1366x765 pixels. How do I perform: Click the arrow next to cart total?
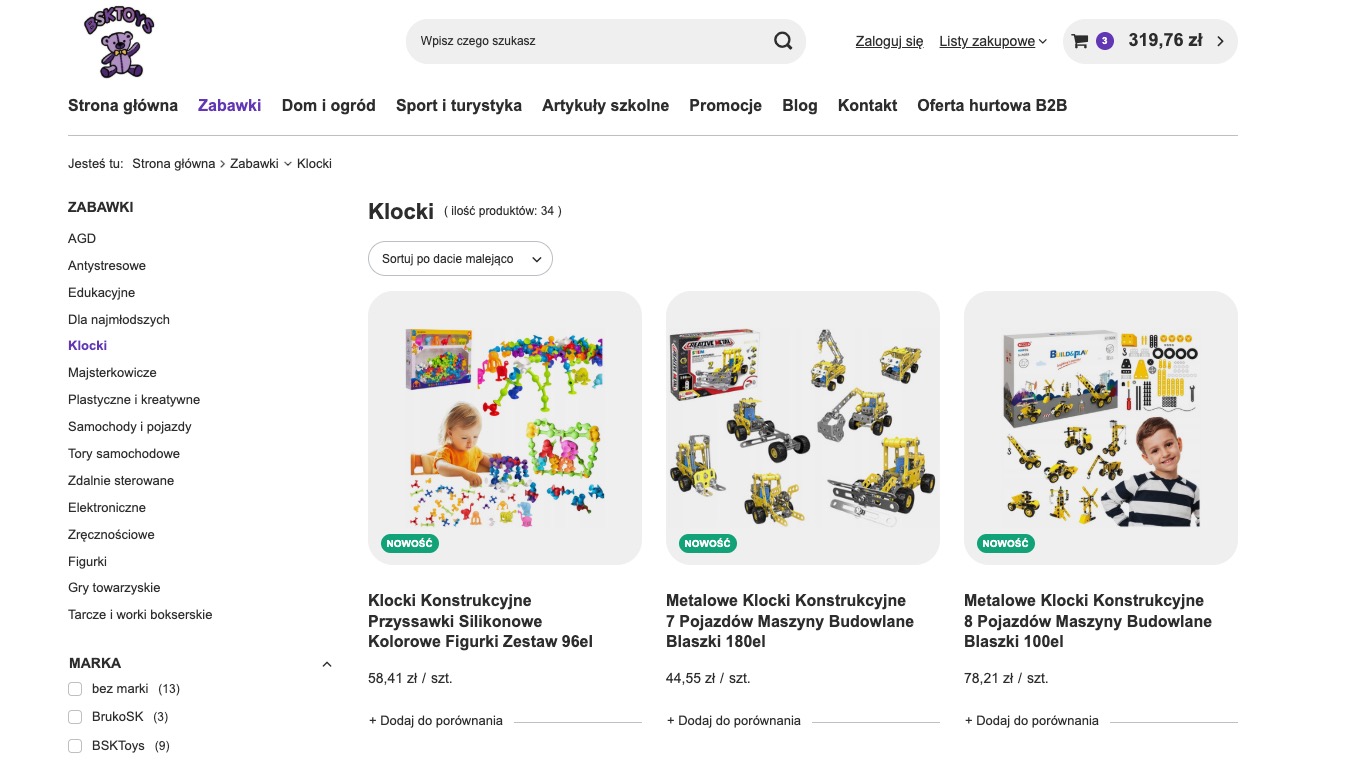tap(1220, 41)
